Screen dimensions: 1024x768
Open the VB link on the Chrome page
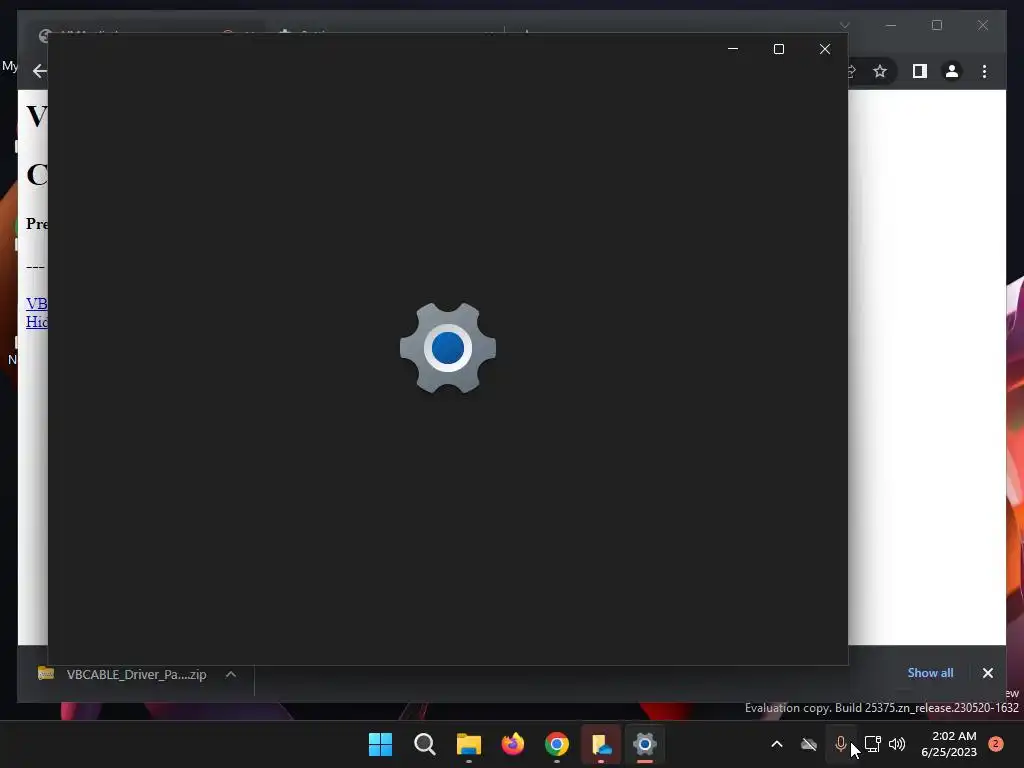[x=37, y=304]
